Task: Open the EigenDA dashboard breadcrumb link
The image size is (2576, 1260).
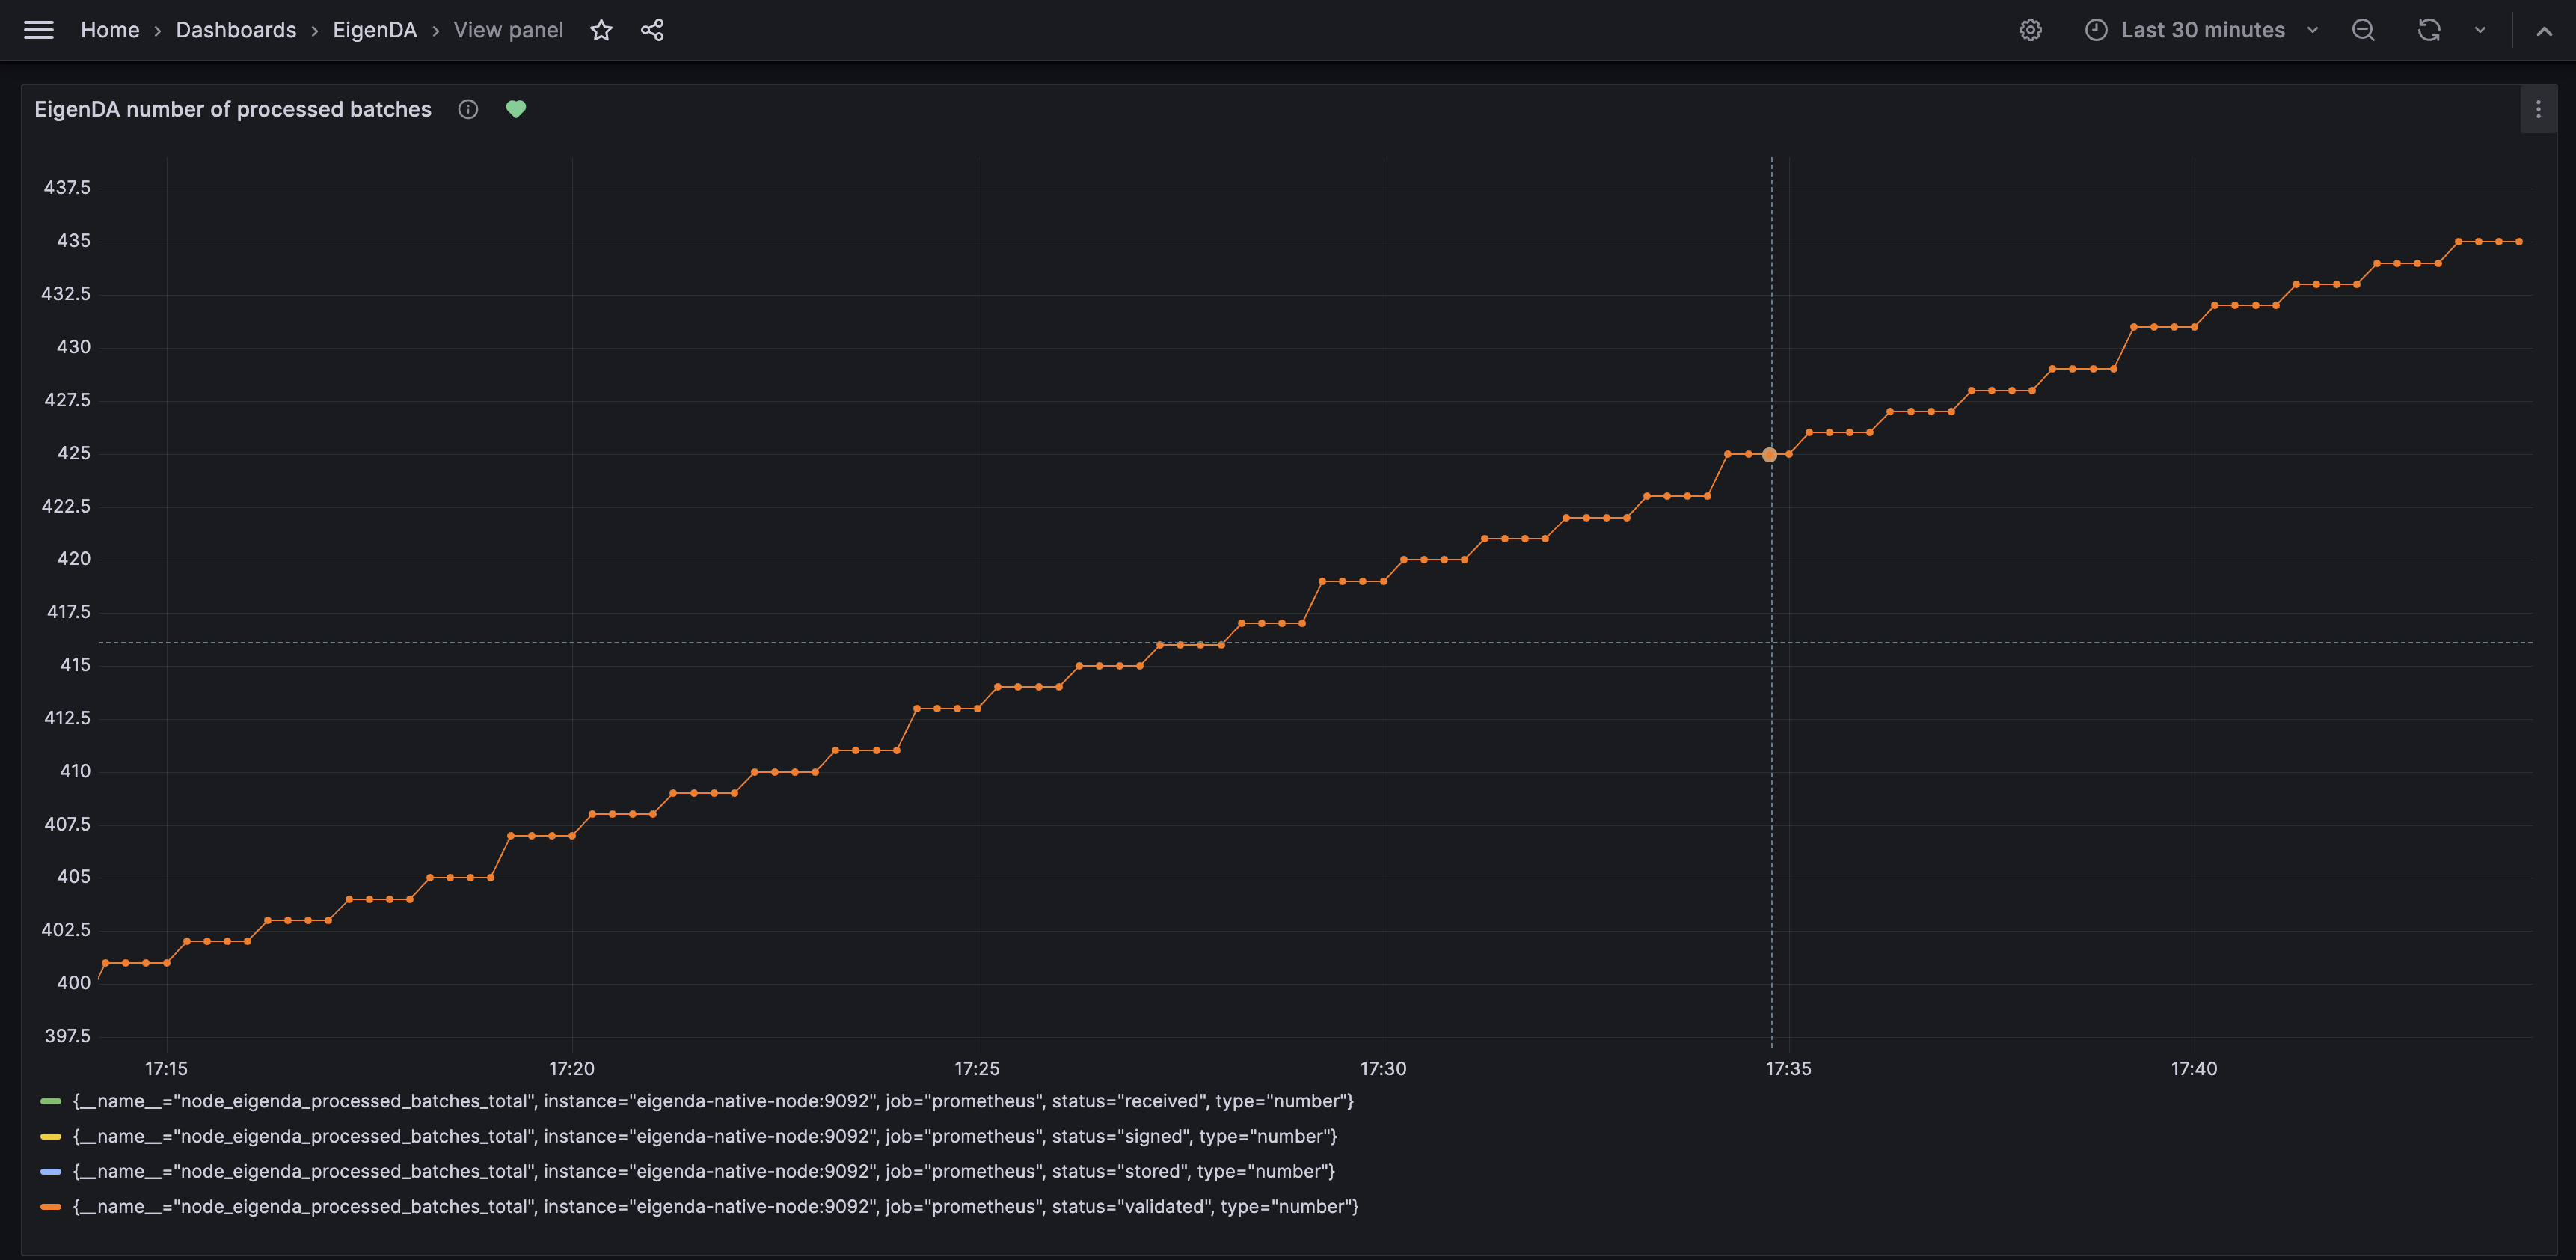Action: [x=374, y=30]
